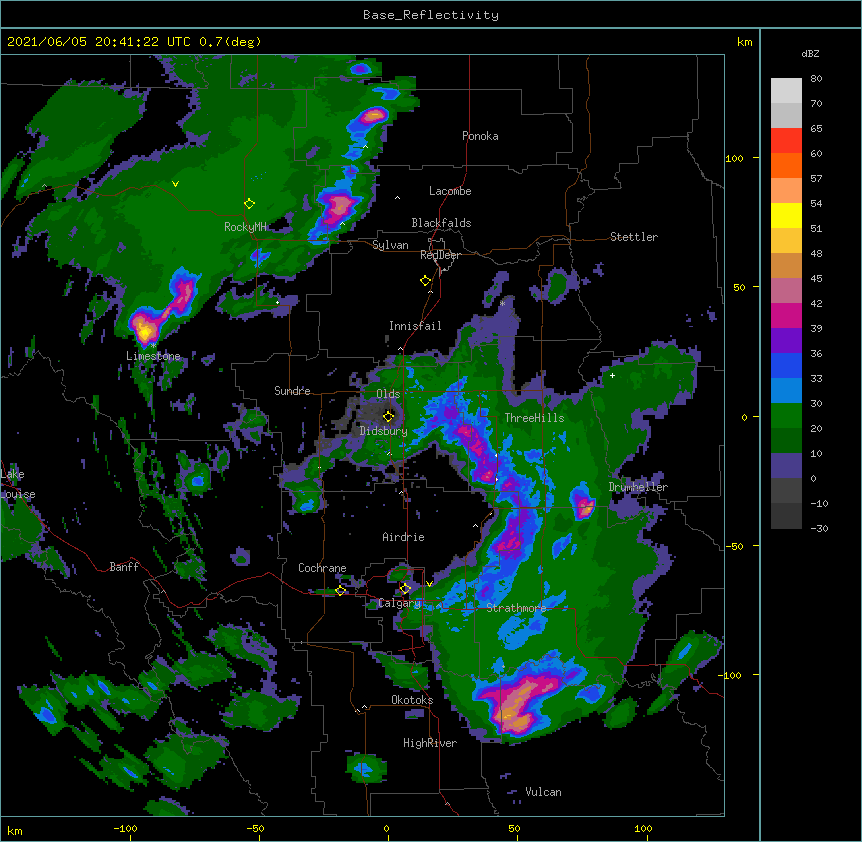The image size is (862, 842).
Task: Pick the yellow swatch between 54 and 51 dBZ
Action: pyautogui.click(x=786, y=215)
